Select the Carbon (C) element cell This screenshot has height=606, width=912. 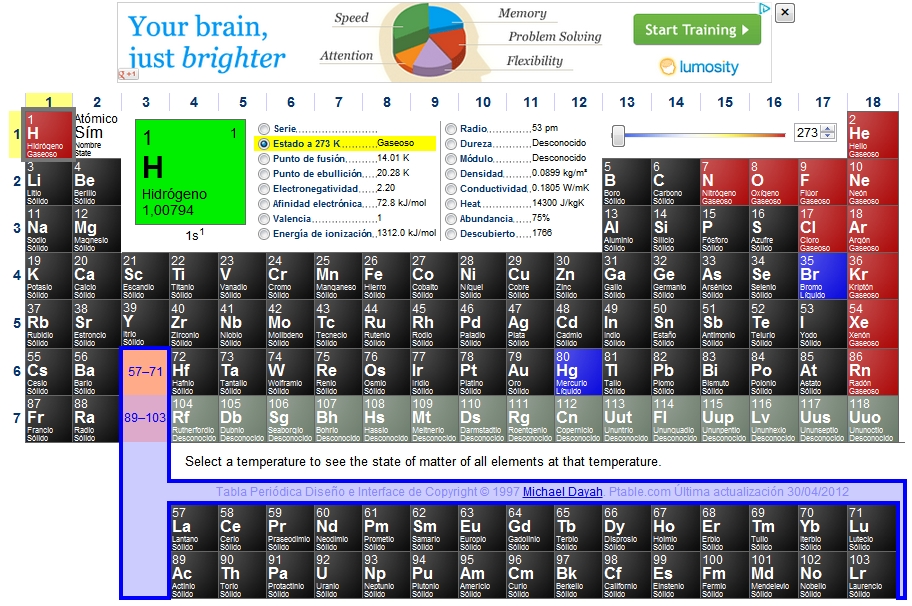tap(673, 181)
